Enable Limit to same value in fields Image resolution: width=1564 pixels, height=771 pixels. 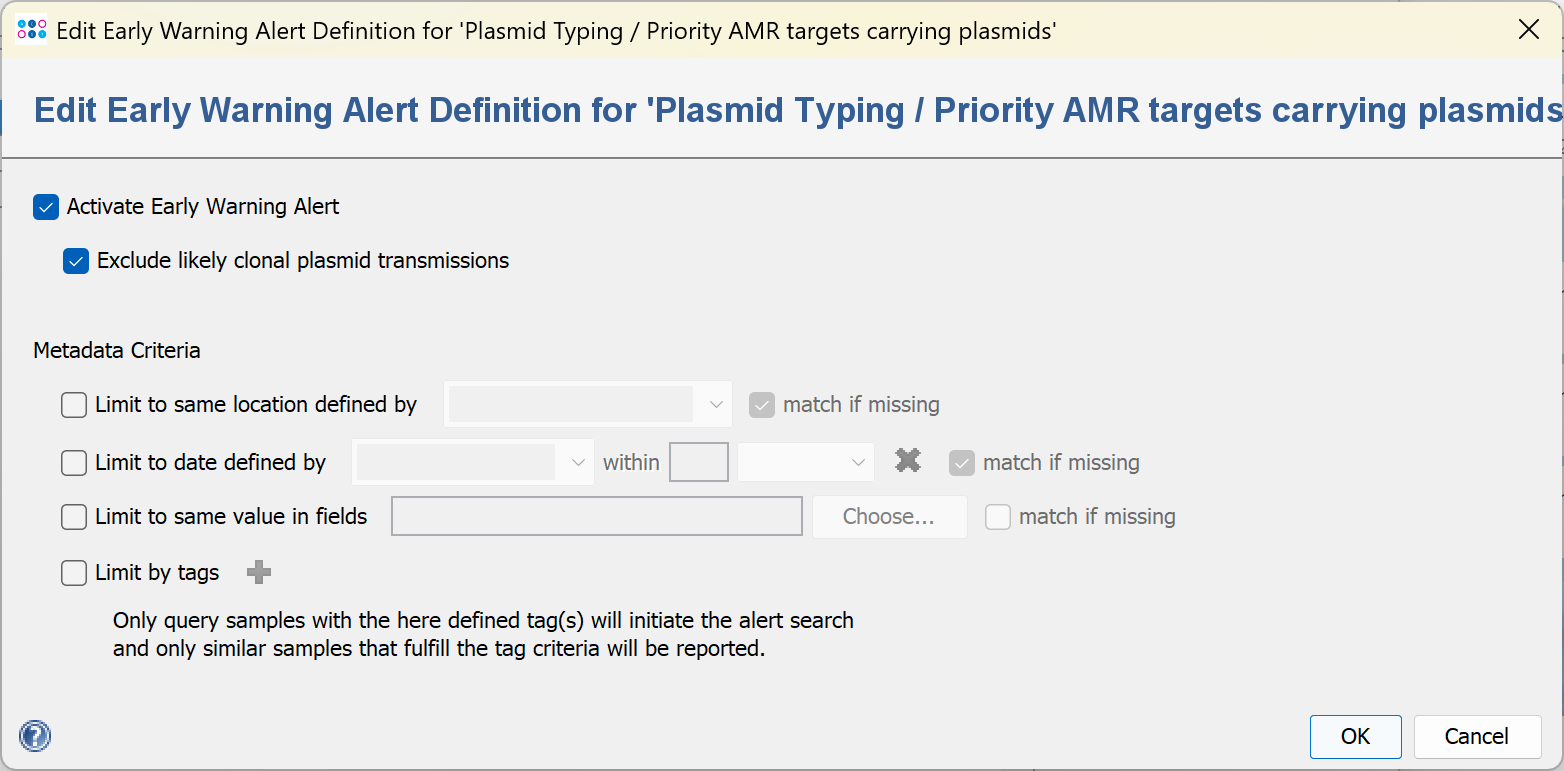pos(74,517)
